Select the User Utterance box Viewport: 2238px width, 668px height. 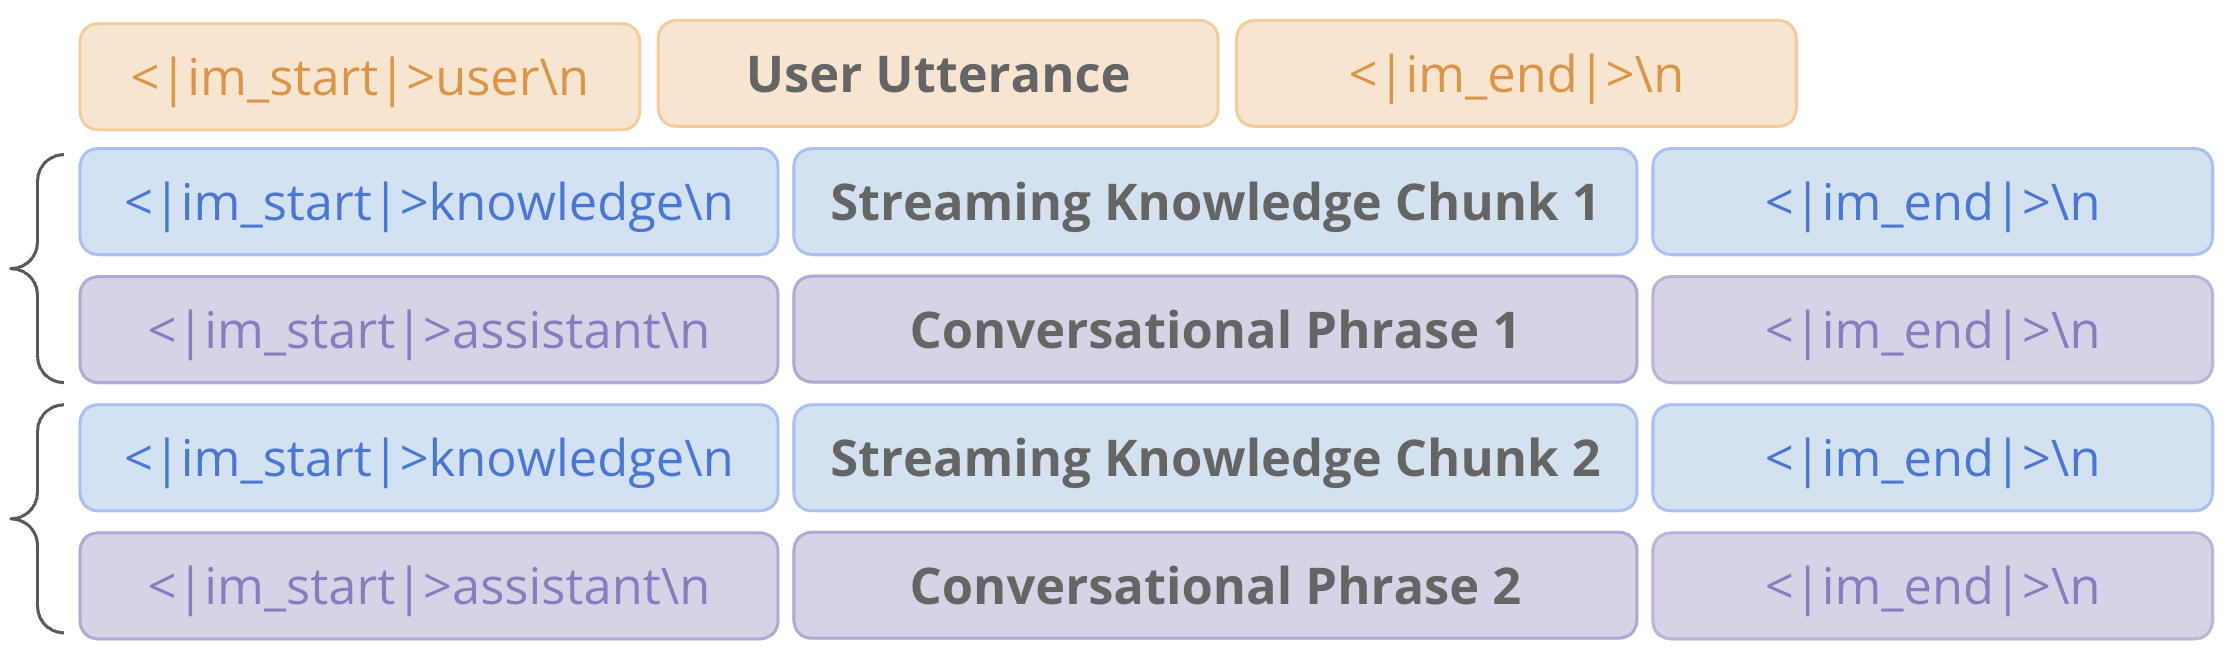(937, 74)
